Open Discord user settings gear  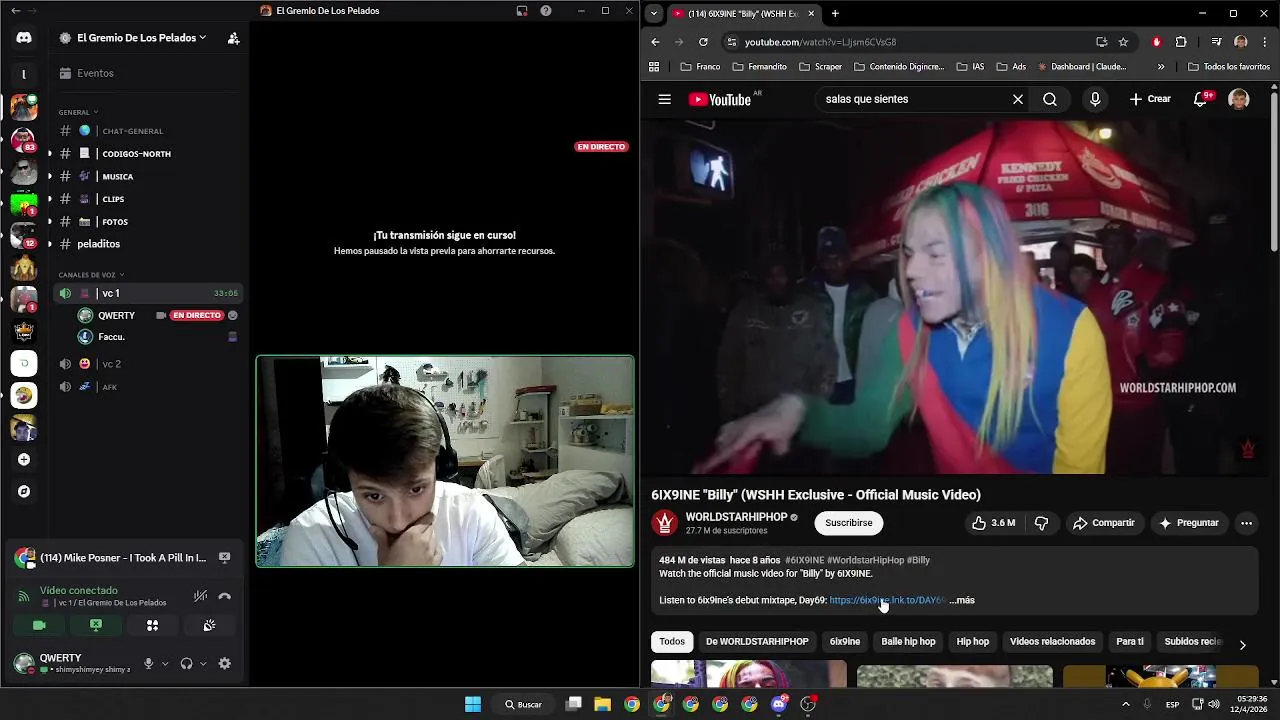click(225, 663)
